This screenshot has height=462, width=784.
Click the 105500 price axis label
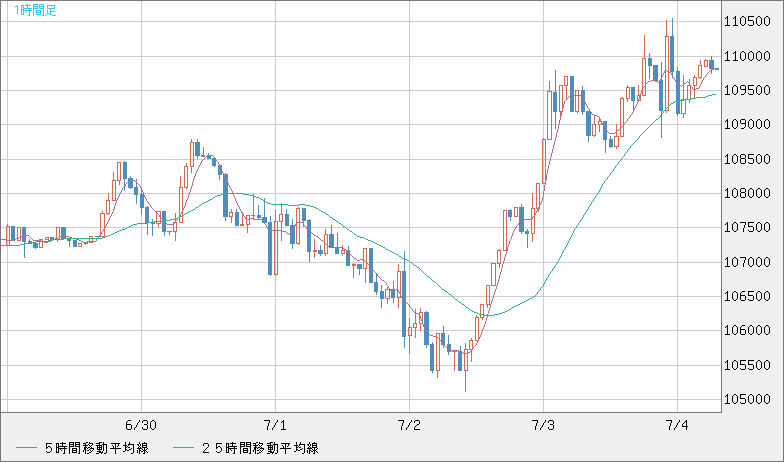(747, 366)
